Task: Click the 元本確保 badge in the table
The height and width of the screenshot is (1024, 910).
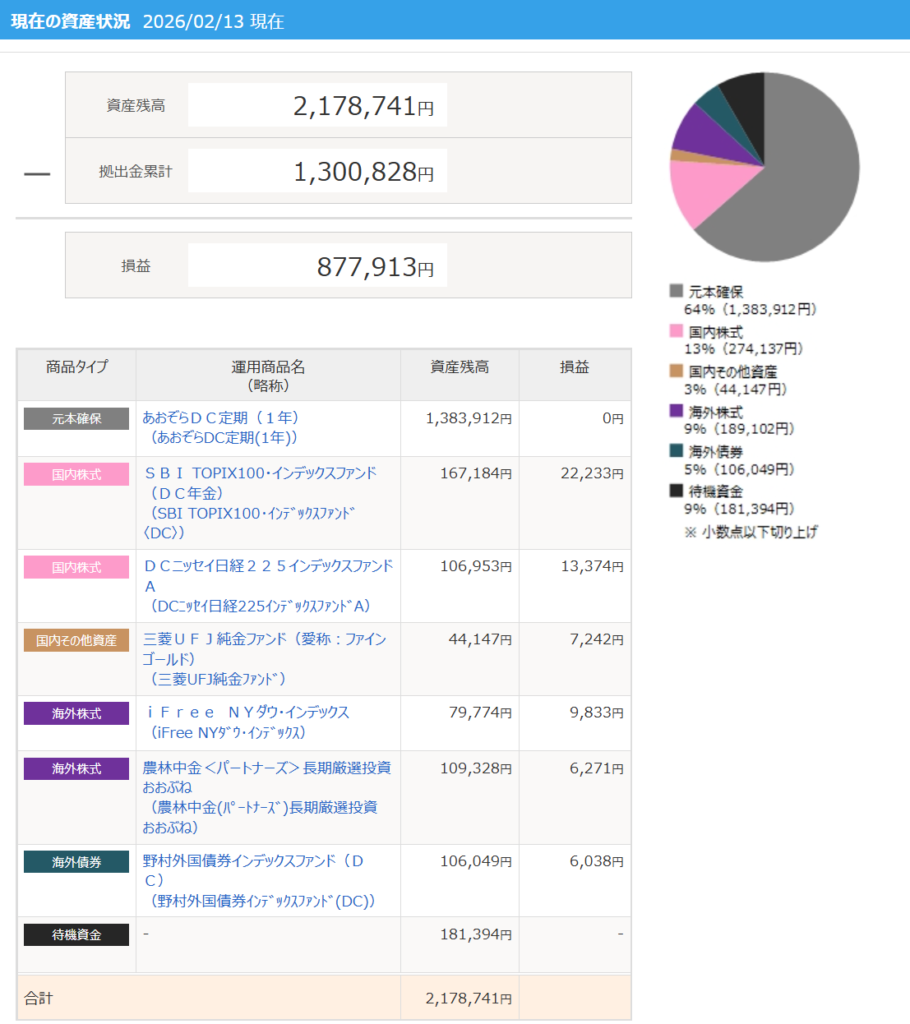Action: point(76,418)
